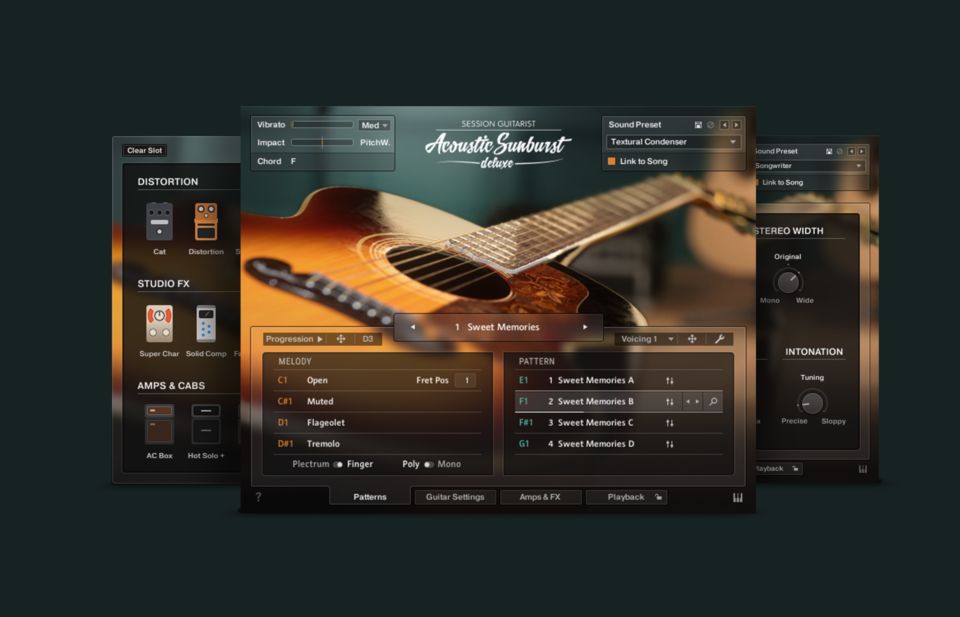Image resolution: width=960 pixels, height=617 pixels.
Task: Click the Impact slider
Action: point(322,143)
